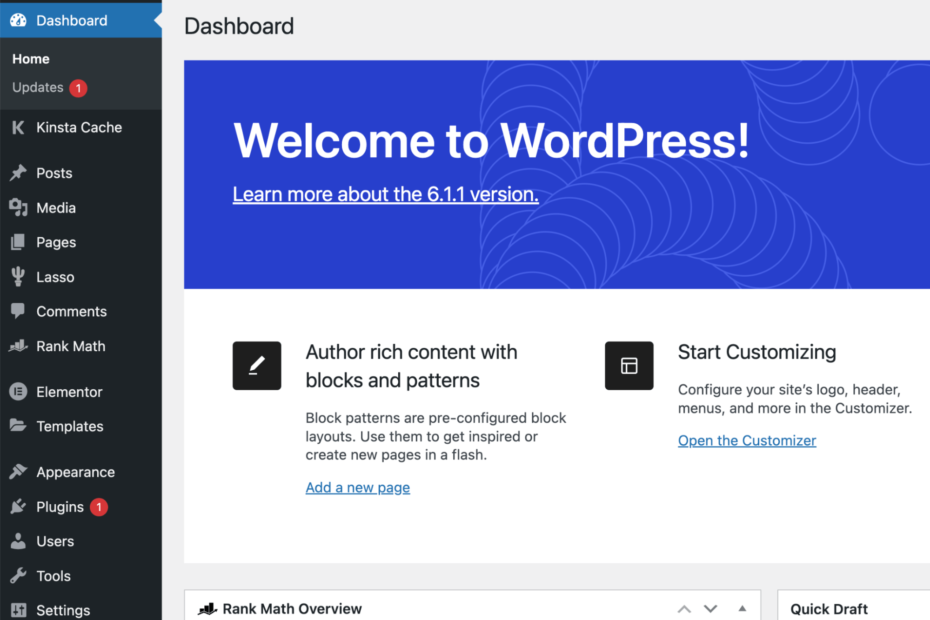The width and height of the screenshot is (930, 620).
Task: Click the Pages stack icon
Action: [x=18, y=242]
